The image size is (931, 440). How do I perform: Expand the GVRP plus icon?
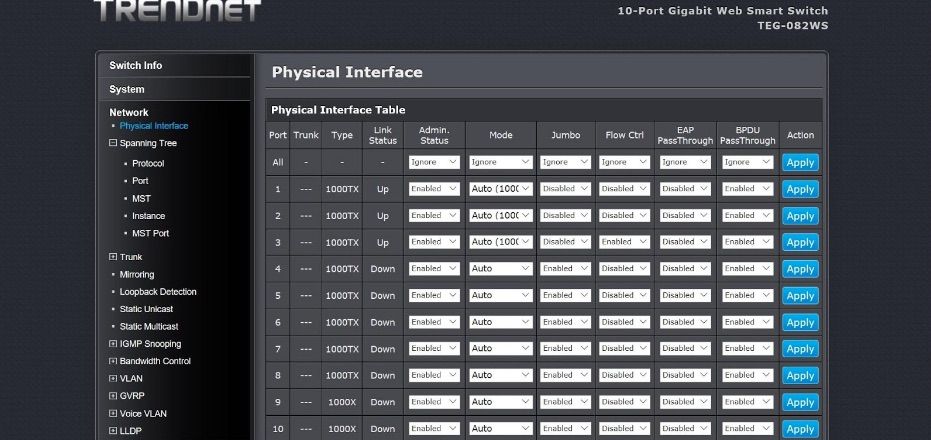[x=113, y=396]
